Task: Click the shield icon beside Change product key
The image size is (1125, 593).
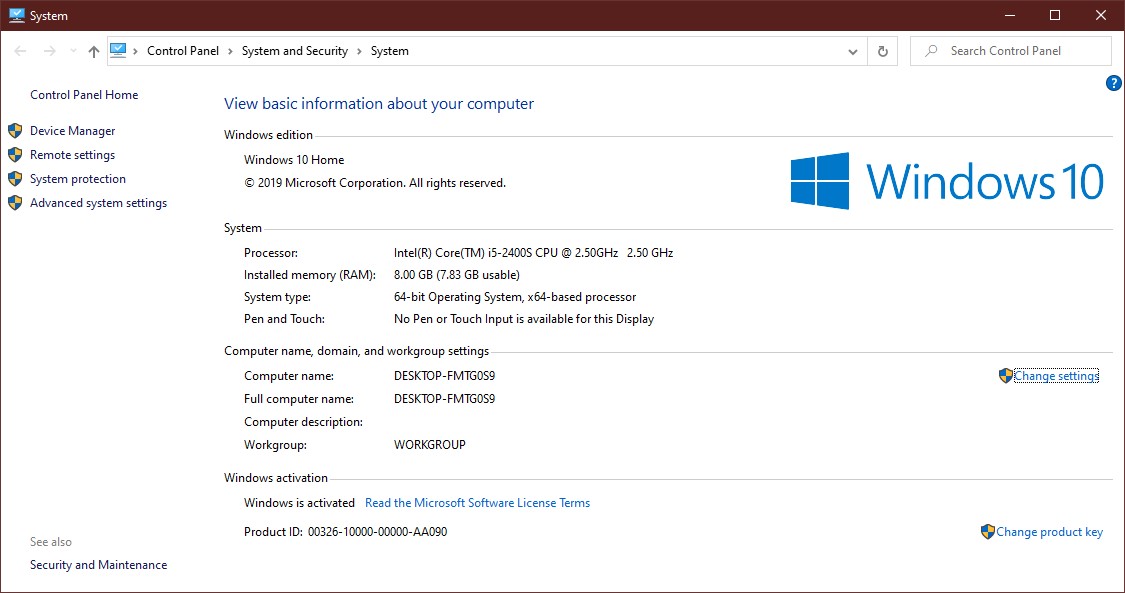Action: click(987, 532)
